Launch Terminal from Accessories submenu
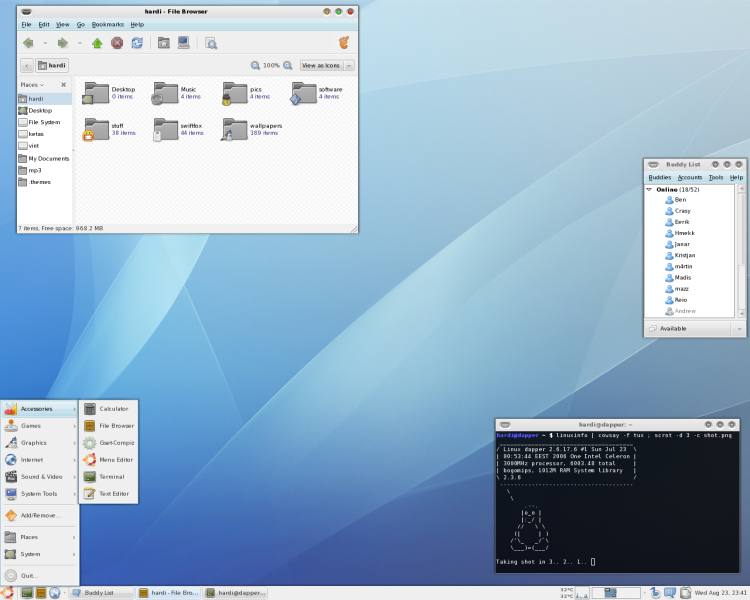The width and height of the screenshot is (750, 600). click(109, 477)
